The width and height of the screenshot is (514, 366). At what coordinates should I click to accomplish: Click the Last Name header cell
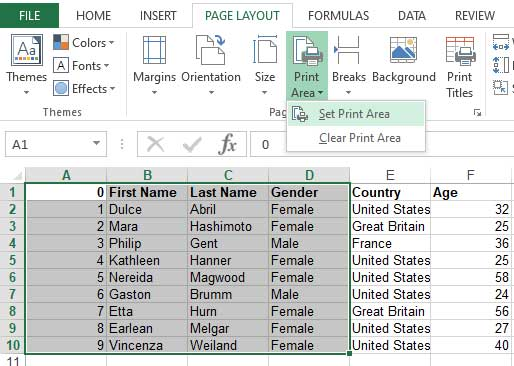(x=228, y=192)
